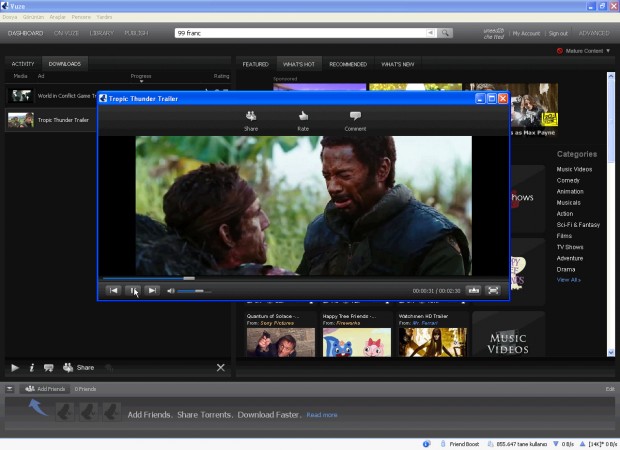Skip to previous track in the player

113,291
